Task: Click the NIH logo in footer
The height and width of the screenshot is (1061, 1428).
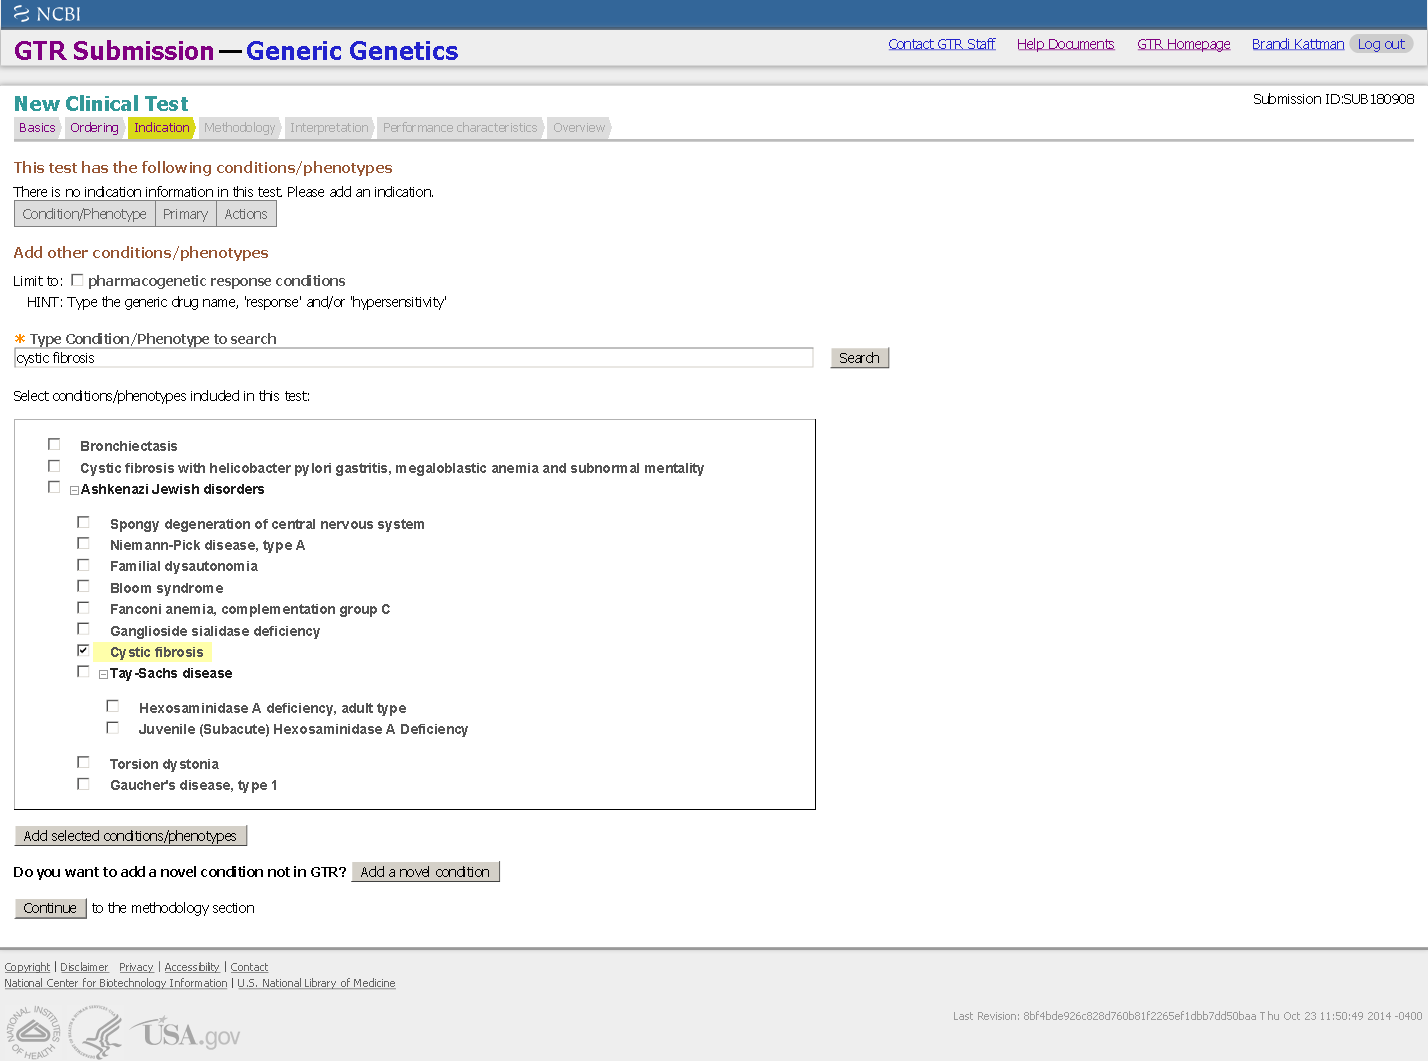Action: tap(35, 1032)
